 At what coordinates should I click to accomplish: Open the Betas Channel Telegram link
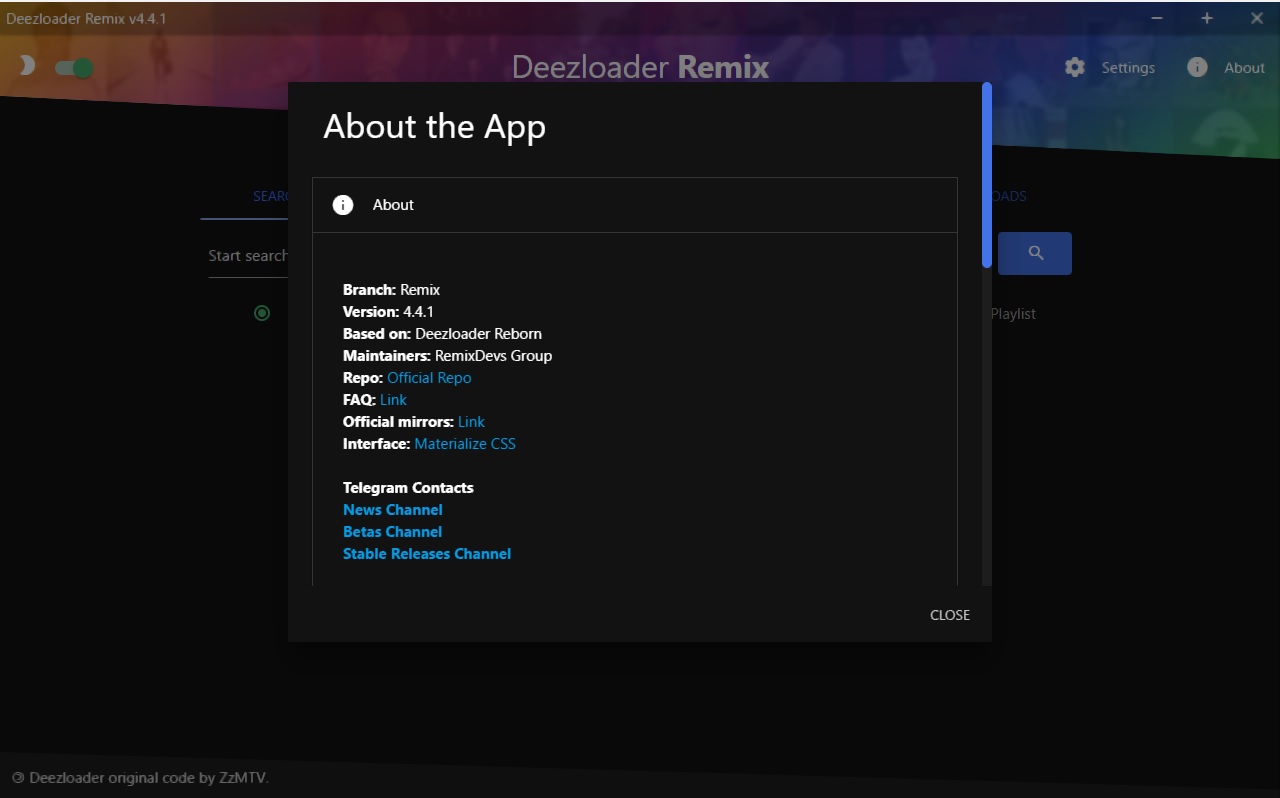pyautogui.click(x=392, y=532)
